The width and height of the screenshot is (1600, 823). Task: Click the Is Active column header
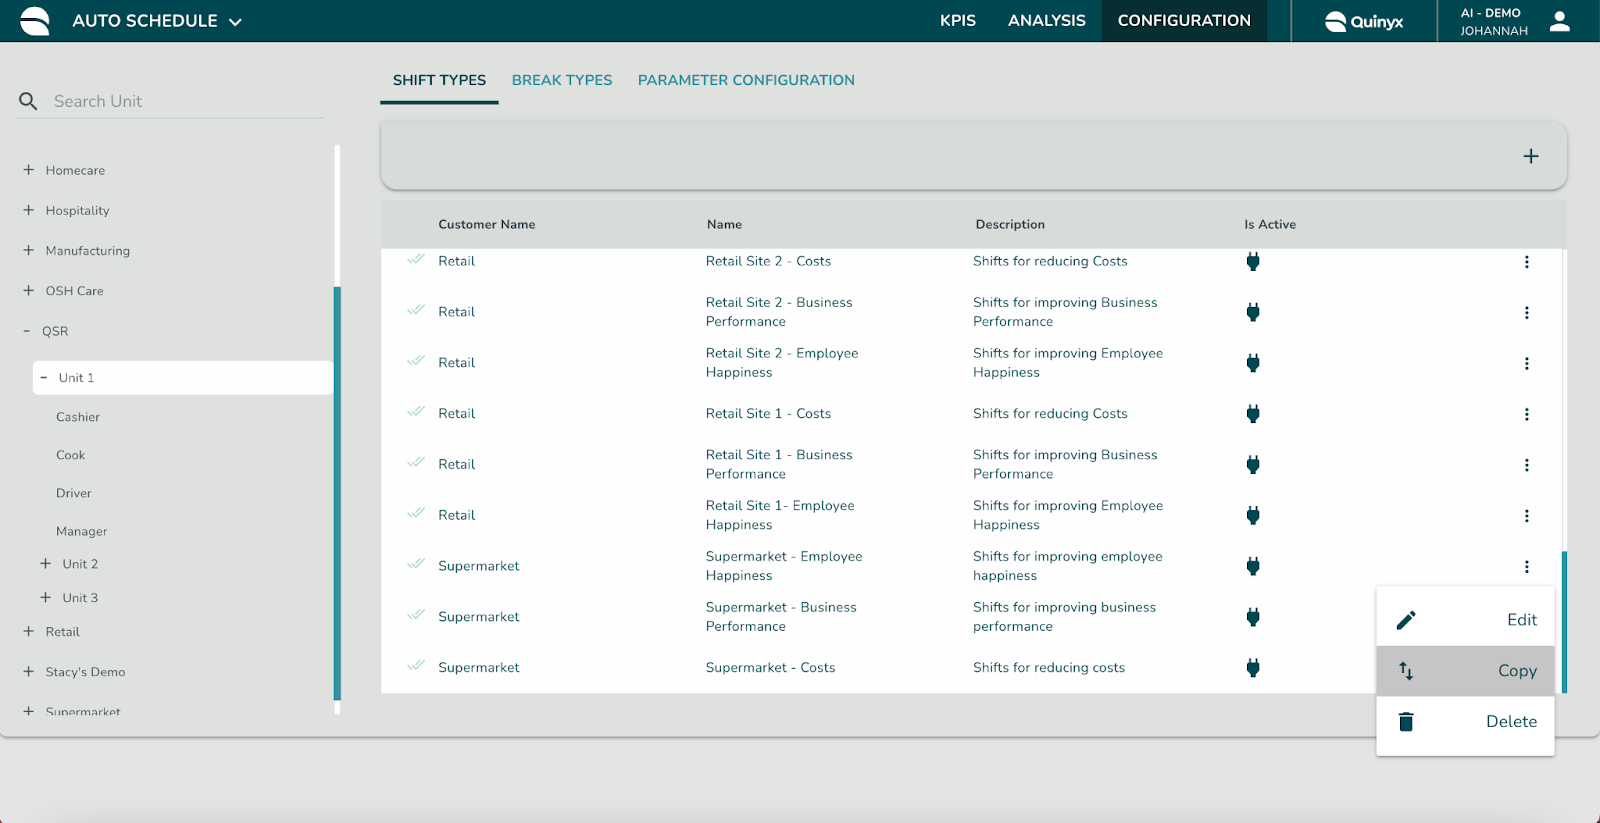pyautogui.click(x=1270, y=225)
